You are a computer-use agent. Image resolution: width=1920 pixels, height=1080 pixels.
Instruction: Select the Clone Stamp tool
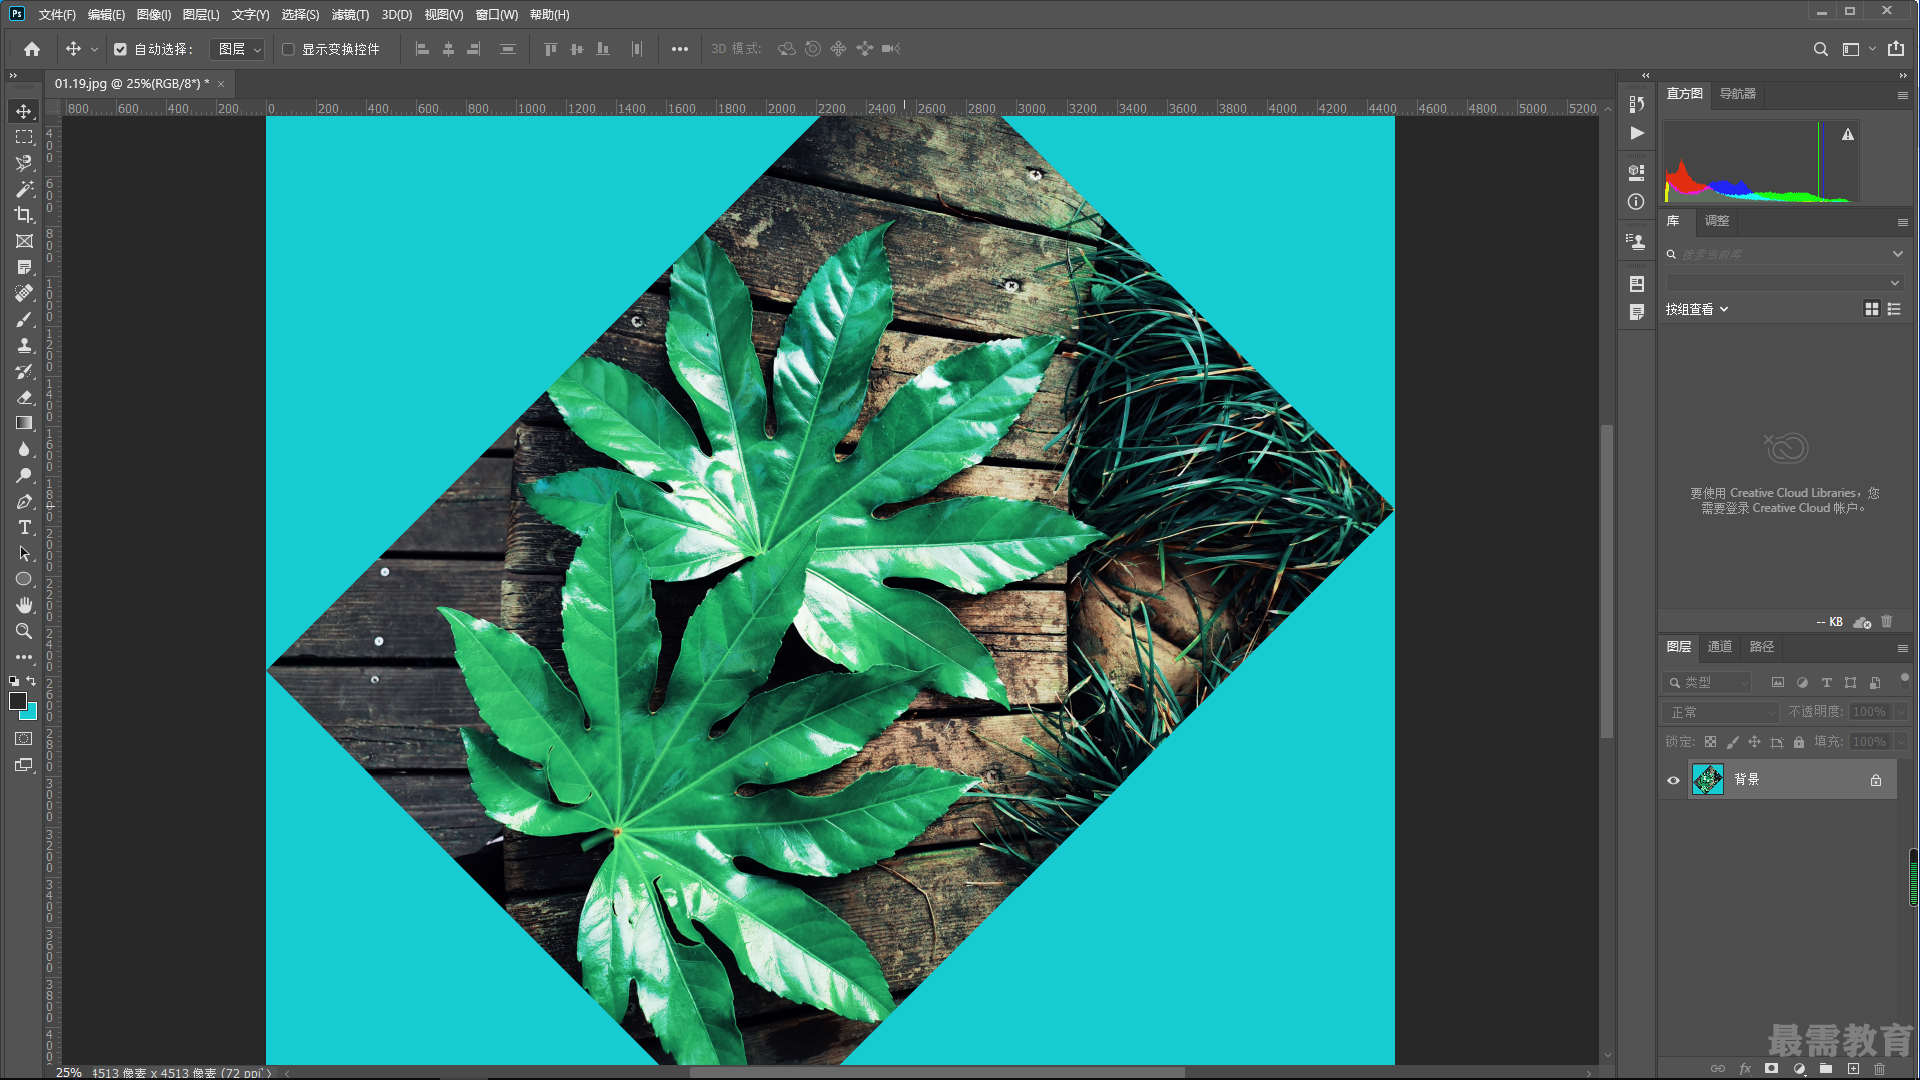(x=24, y=345)
